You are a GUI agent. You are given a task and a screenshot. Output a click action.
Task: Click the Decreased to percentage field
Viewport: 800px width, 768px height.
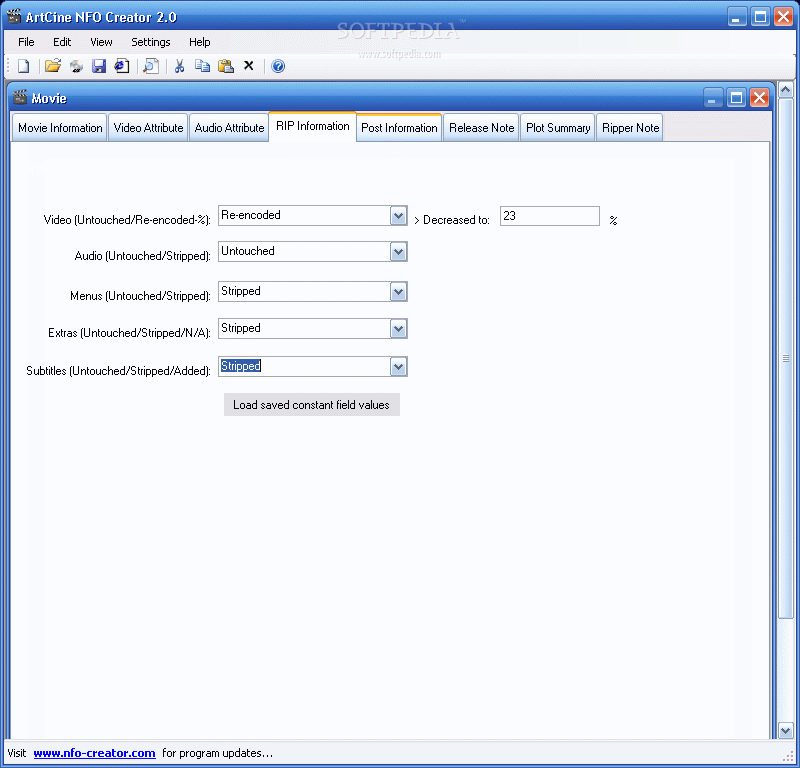(x=549, y=216)
